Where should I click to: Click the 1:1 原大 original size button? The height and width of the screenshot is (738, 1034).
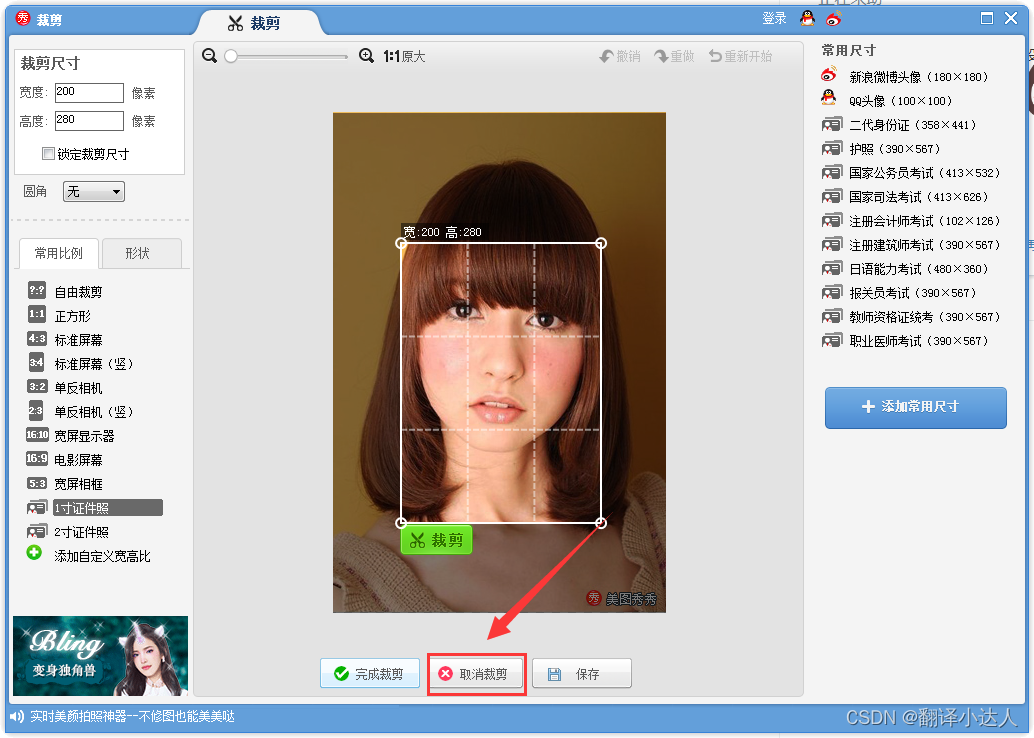pyautogui.click(x=404, y=57)
